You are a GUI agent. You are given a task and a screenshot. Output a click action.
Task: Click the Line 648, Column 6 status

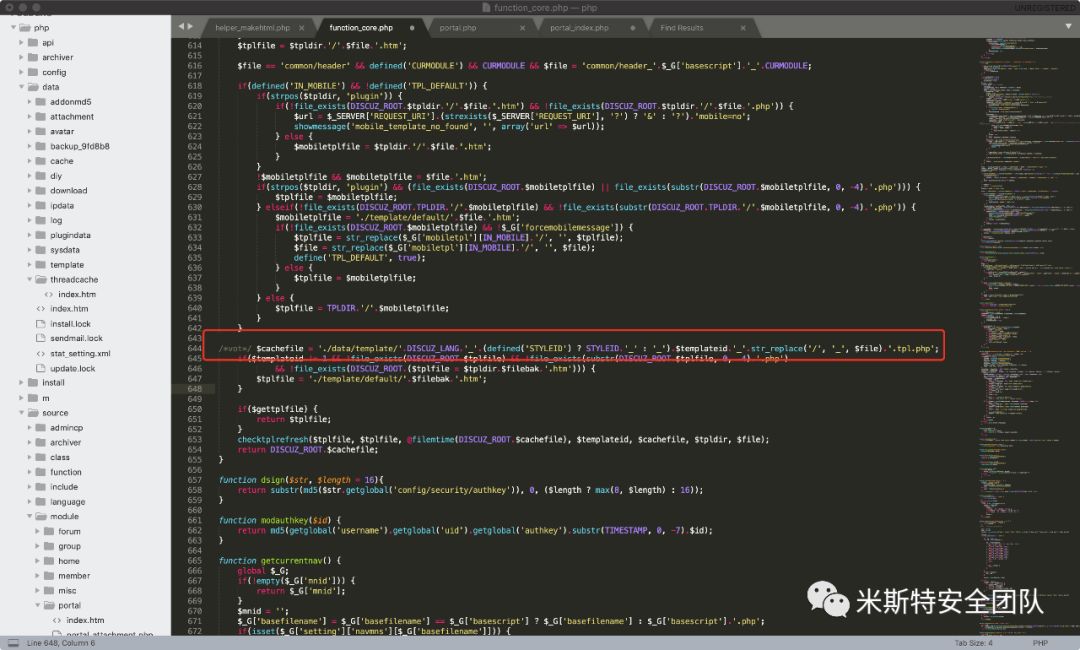point(61,643)
